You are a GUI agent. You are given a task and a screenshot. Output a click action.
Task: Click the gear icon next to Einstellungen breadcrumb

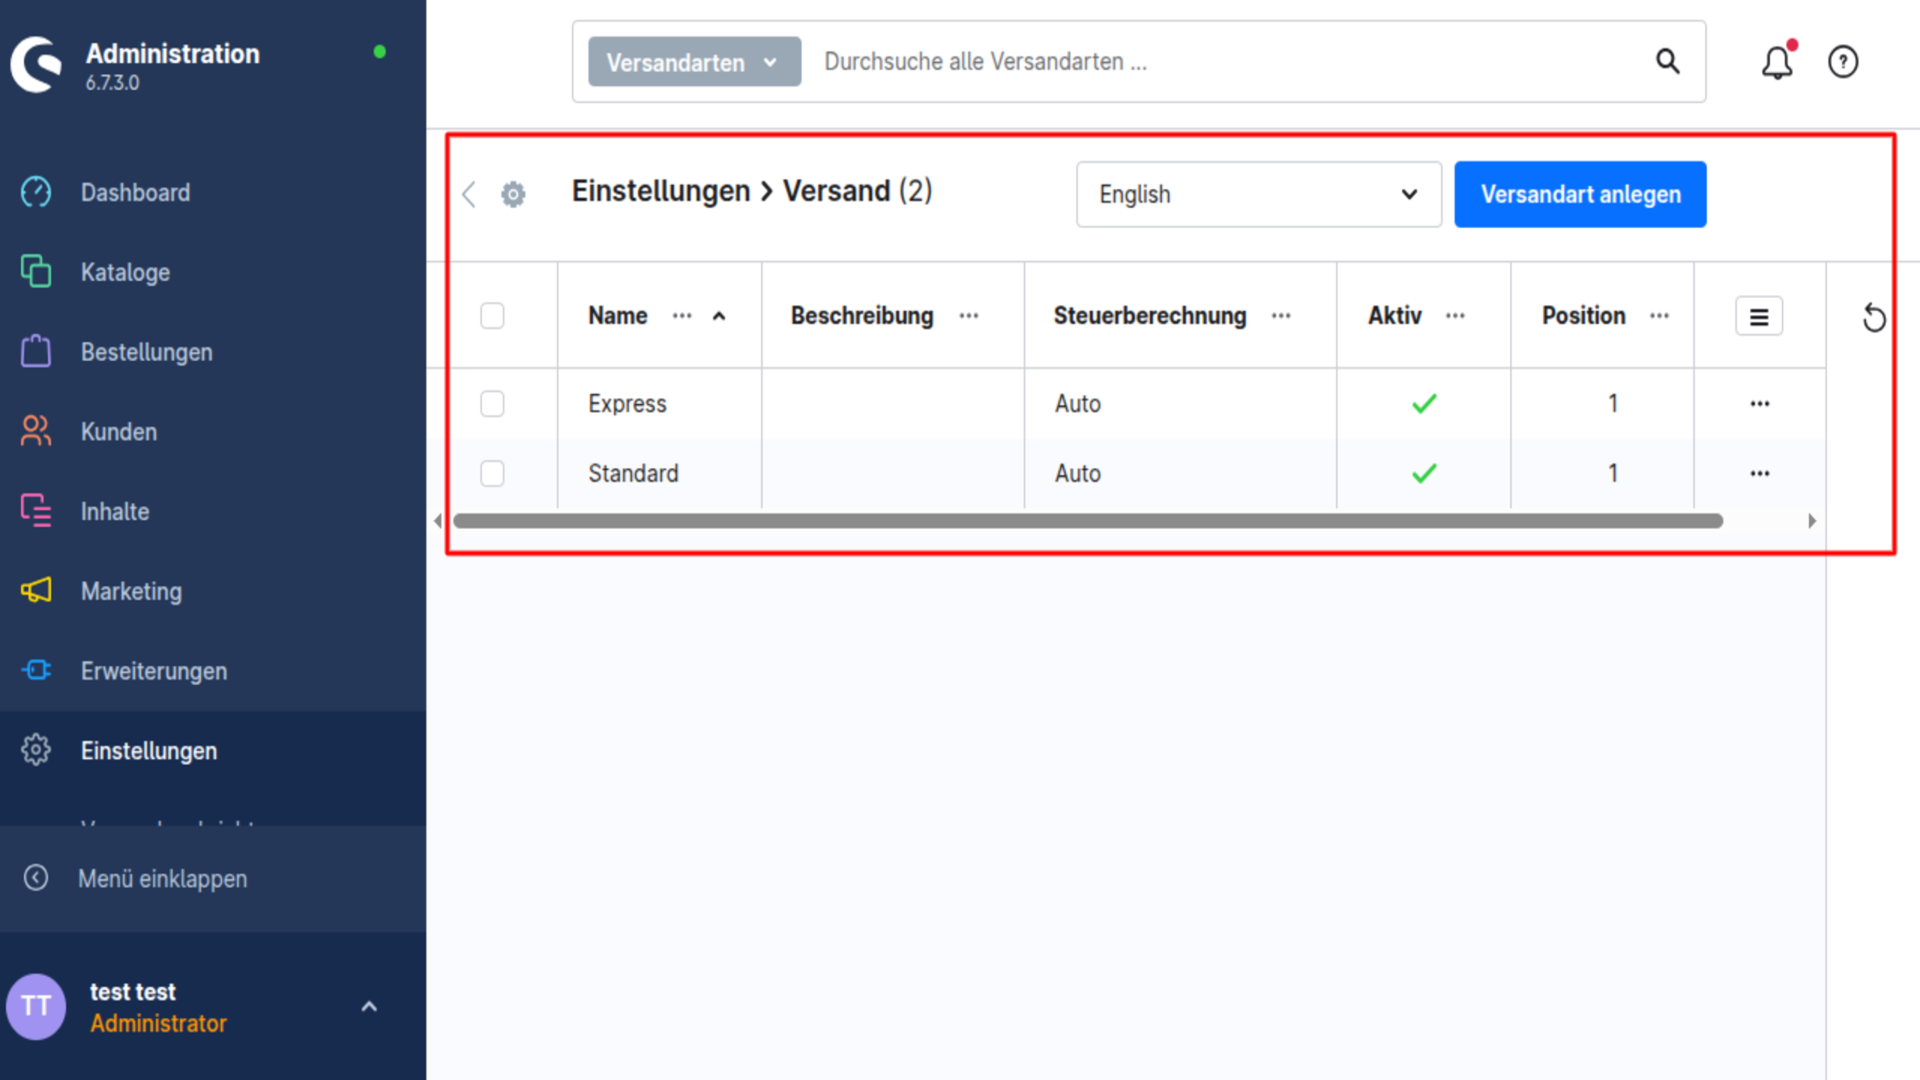click(x=513, y=194)
